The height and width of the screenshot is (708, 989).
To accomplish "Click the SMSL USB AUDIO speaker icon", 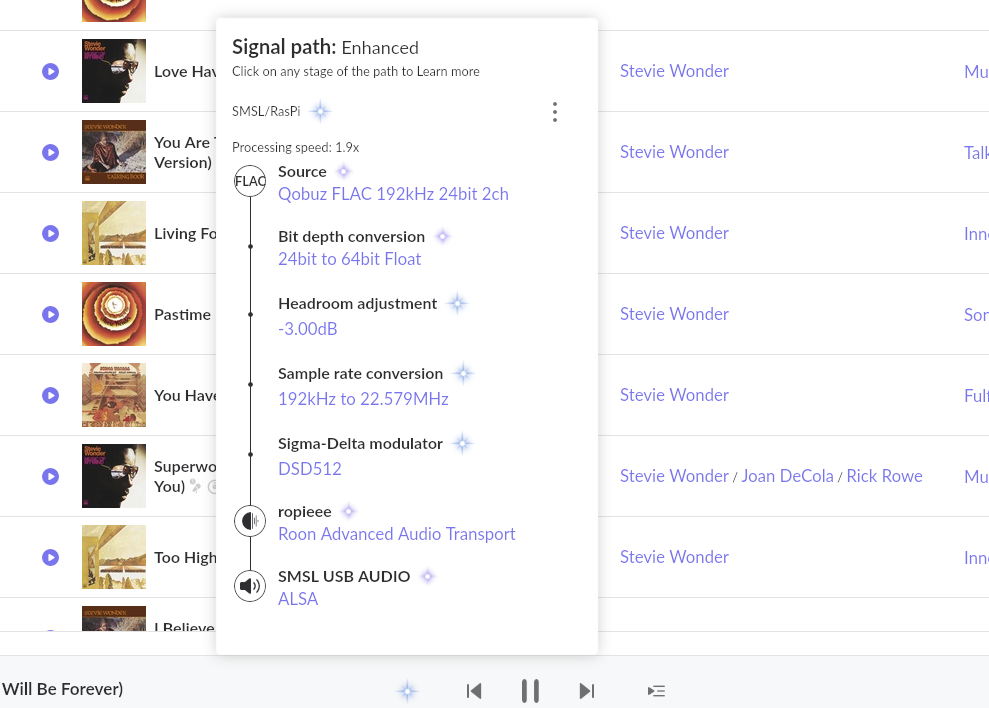I will tap(250, 586).
